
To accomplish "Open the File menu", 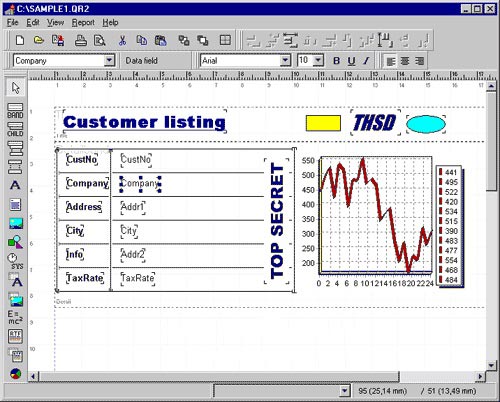I will pos(13,23).
